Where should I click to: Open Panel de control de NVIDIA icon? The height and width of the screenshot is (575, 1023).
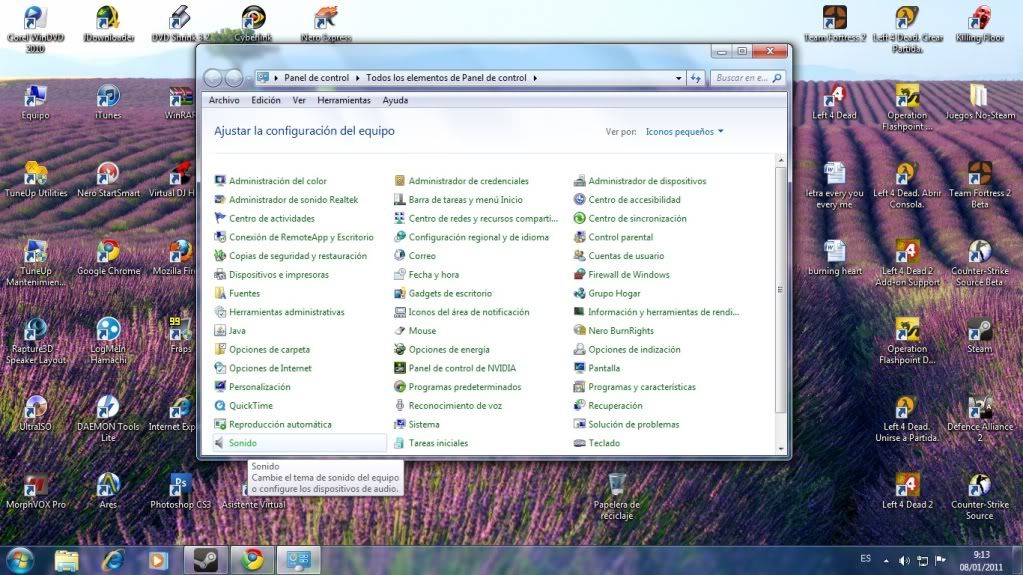point(400,368)
